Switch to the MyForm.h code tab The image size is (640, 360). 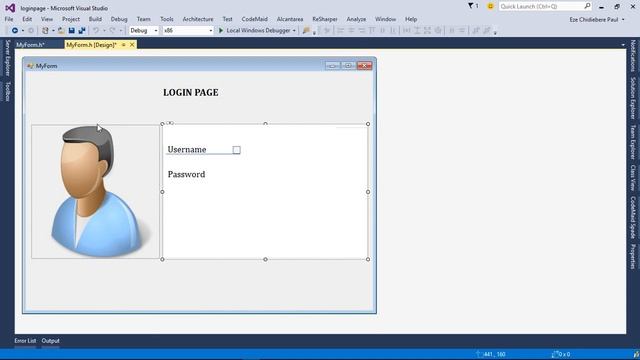click(31, 45)
